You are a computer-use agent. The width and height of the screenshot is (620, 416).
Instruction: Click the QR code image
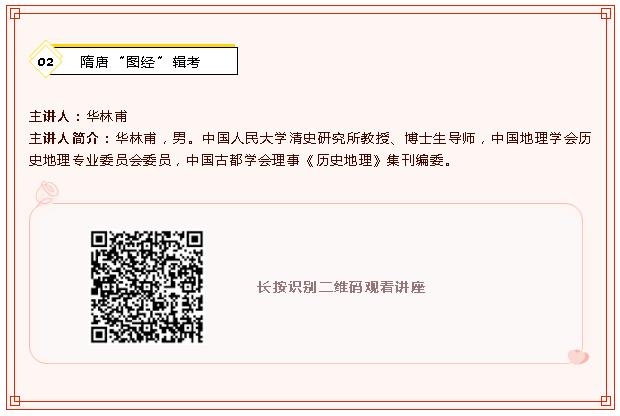tap(147, 287)
